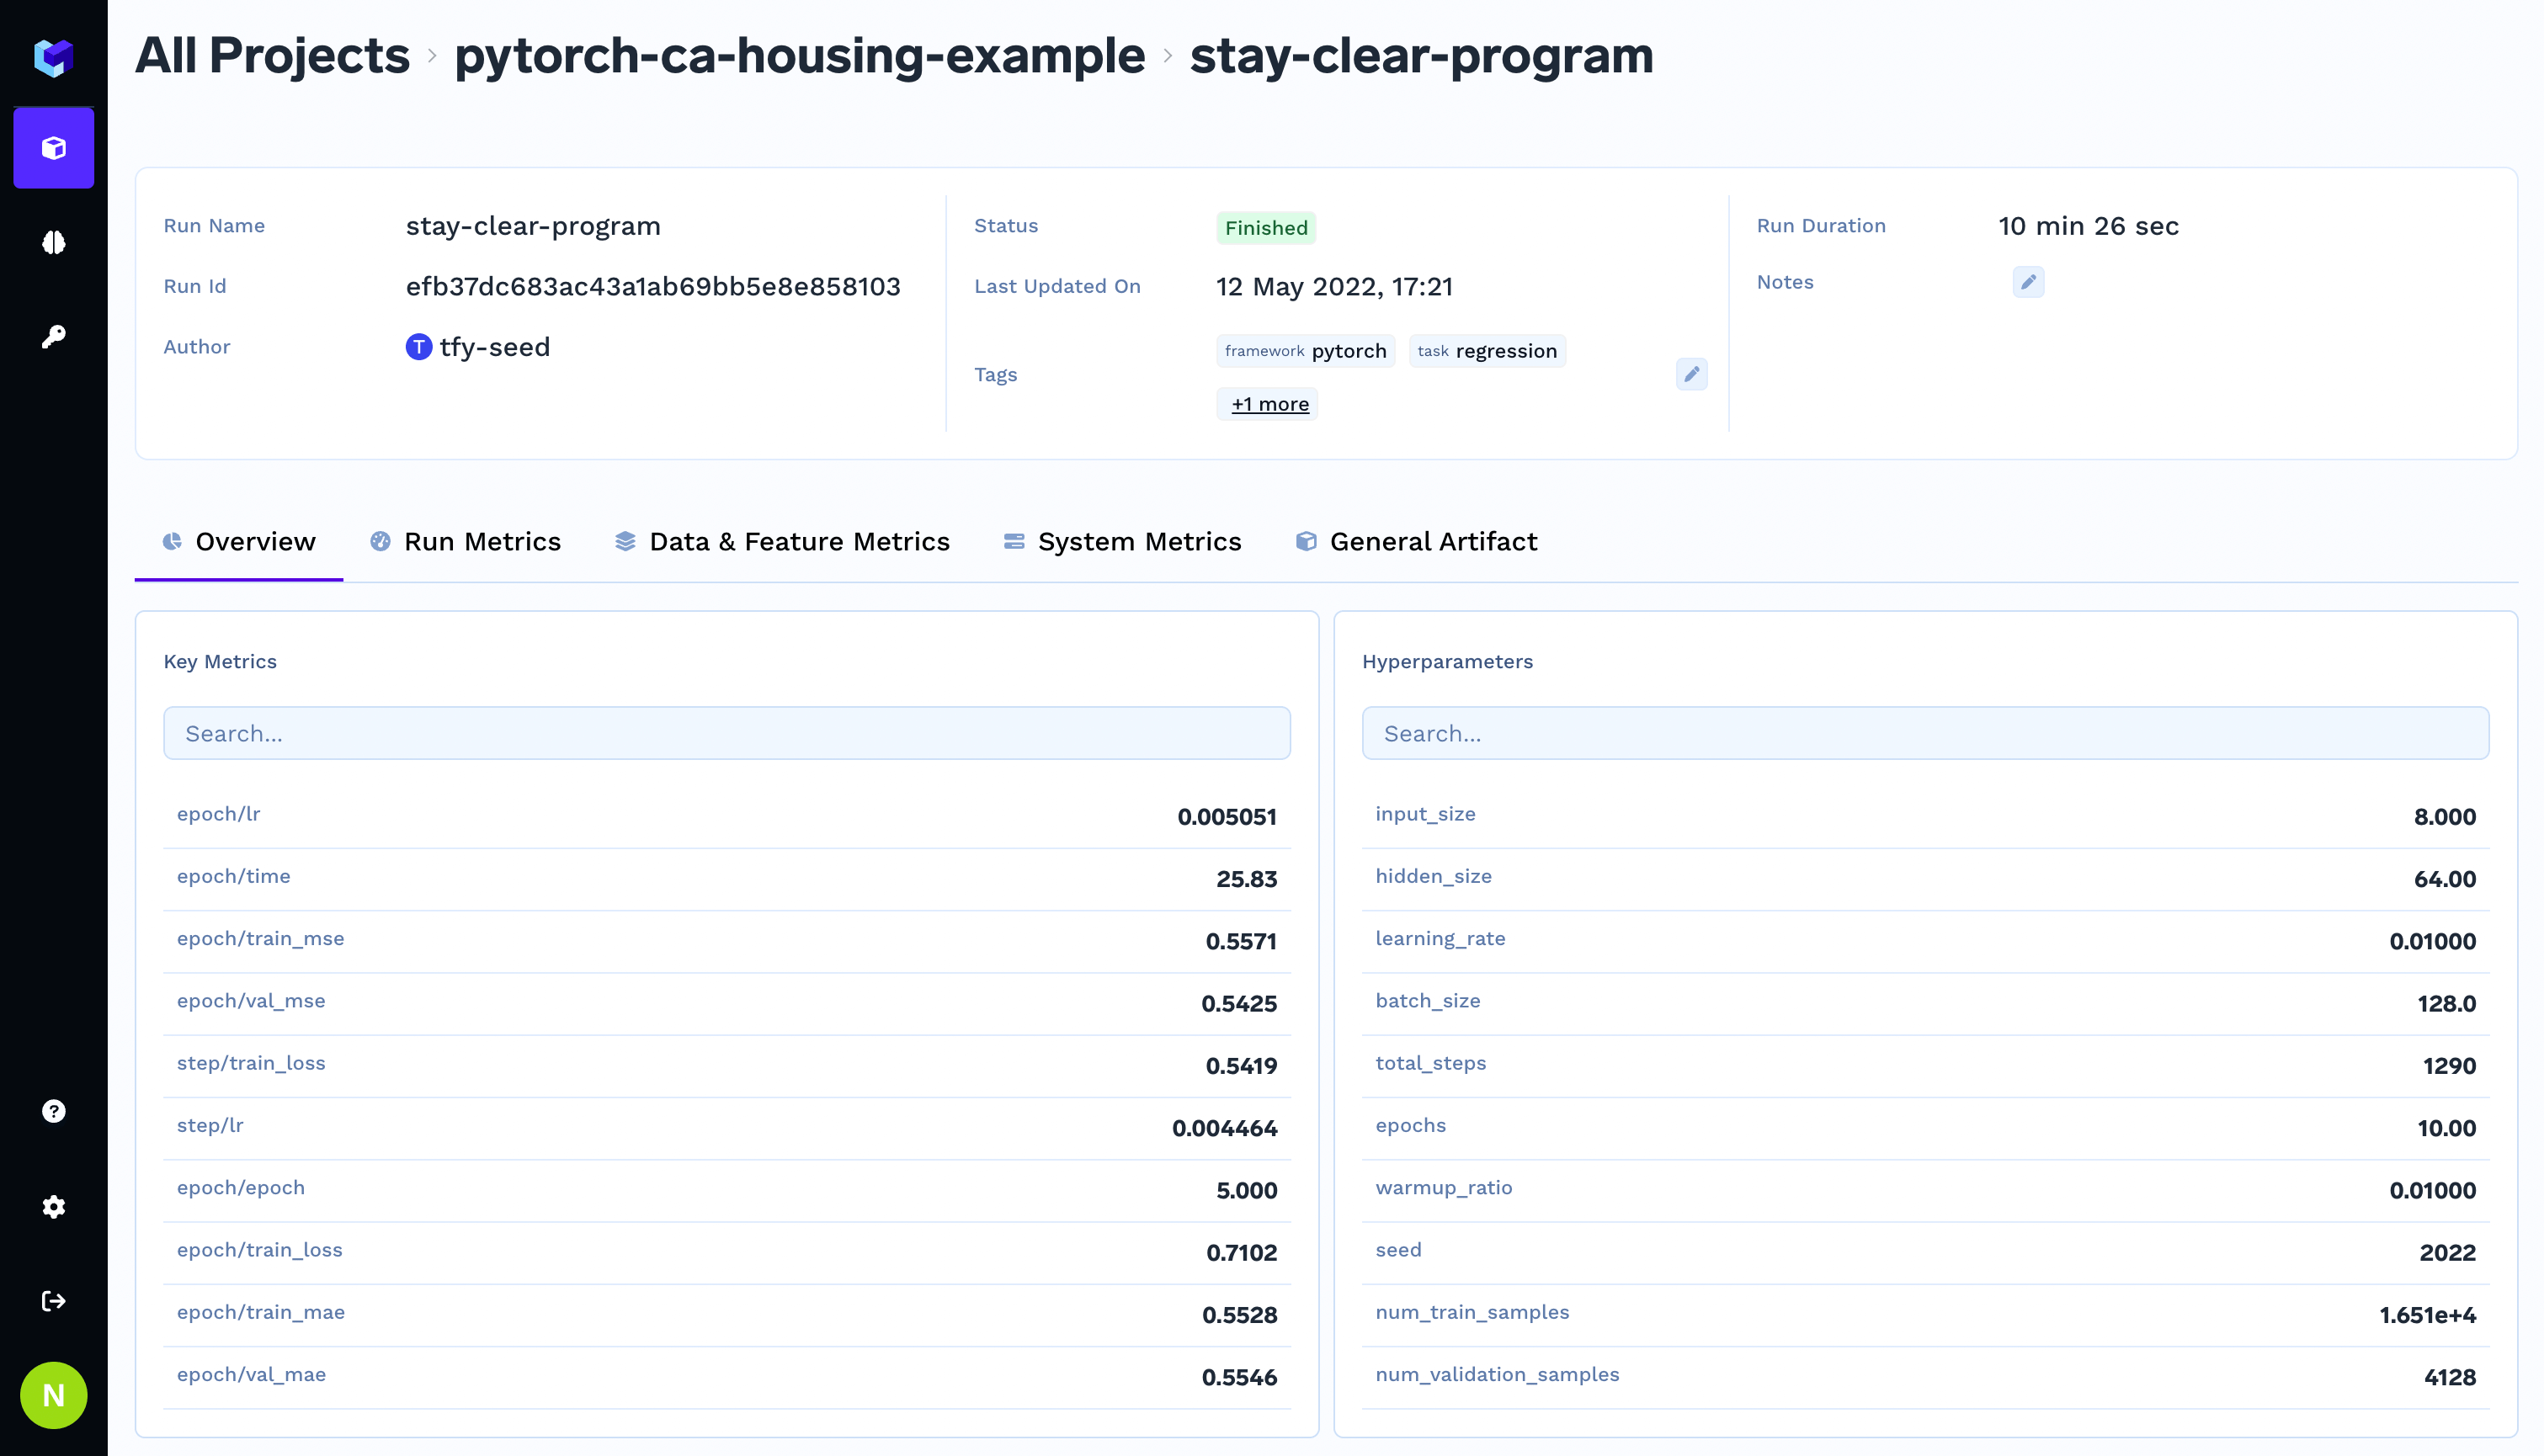Click the epoch/train_loss metric
The height and width of the screenshot is (1456, 2544).
tap(727, 1252)
